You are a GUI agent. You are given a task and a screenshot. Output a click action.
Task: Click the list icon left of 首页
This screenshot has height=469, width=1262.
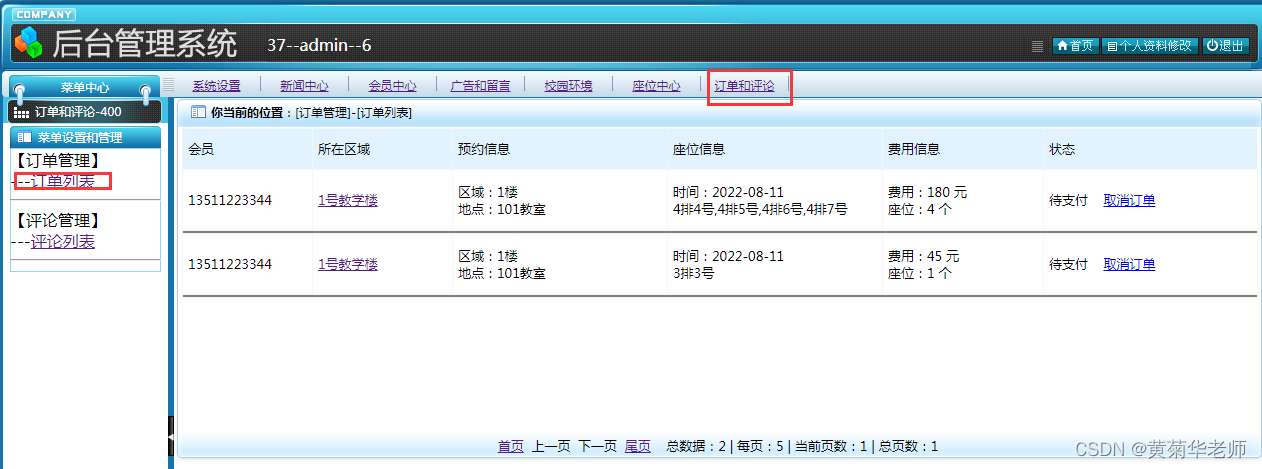pos(1037,46)
